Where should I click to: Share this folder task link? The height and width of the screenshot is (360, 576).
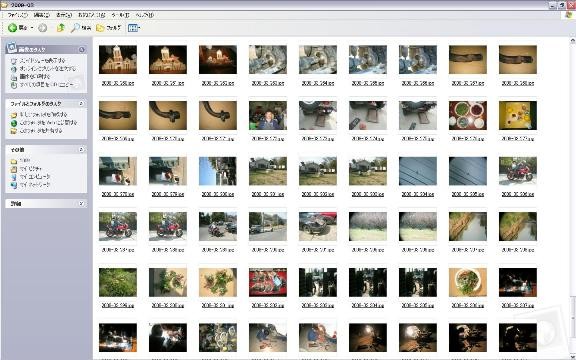pos(41,130)
